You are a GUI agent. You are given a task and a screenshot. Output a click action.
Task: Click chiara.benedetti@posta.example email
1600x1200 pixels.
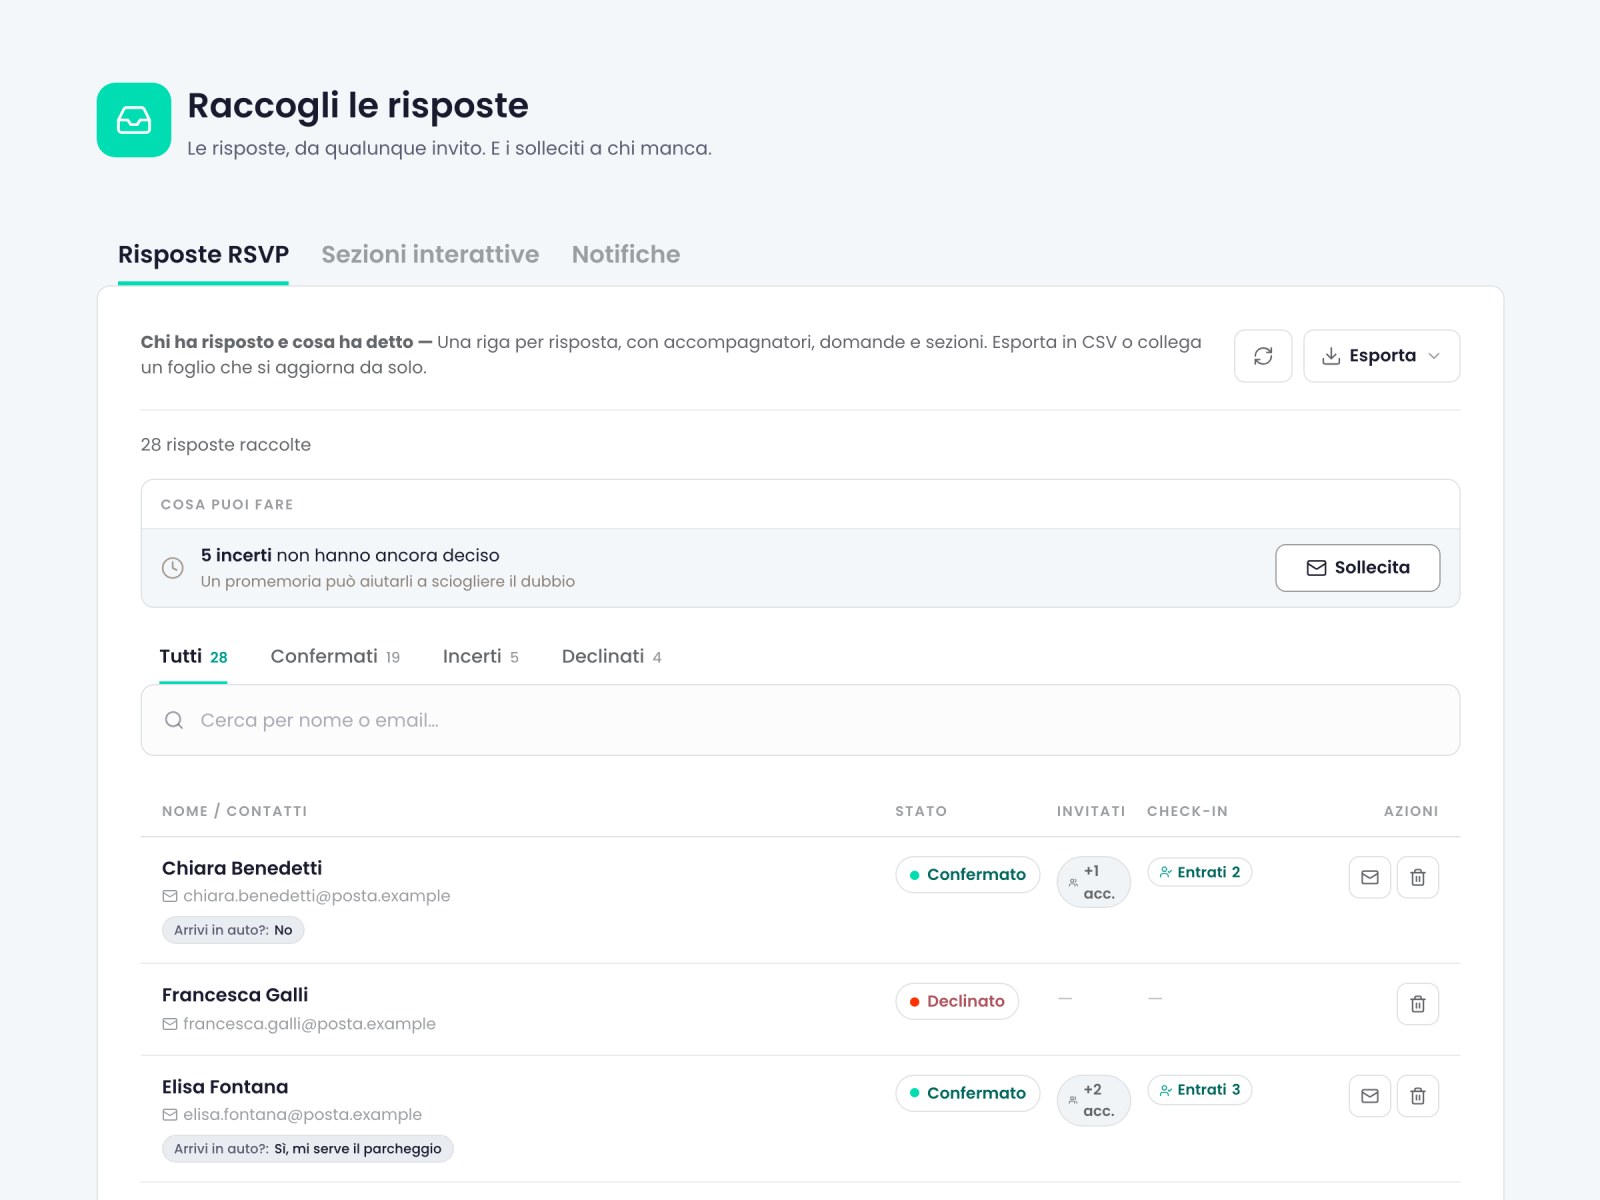coord(316,896)
